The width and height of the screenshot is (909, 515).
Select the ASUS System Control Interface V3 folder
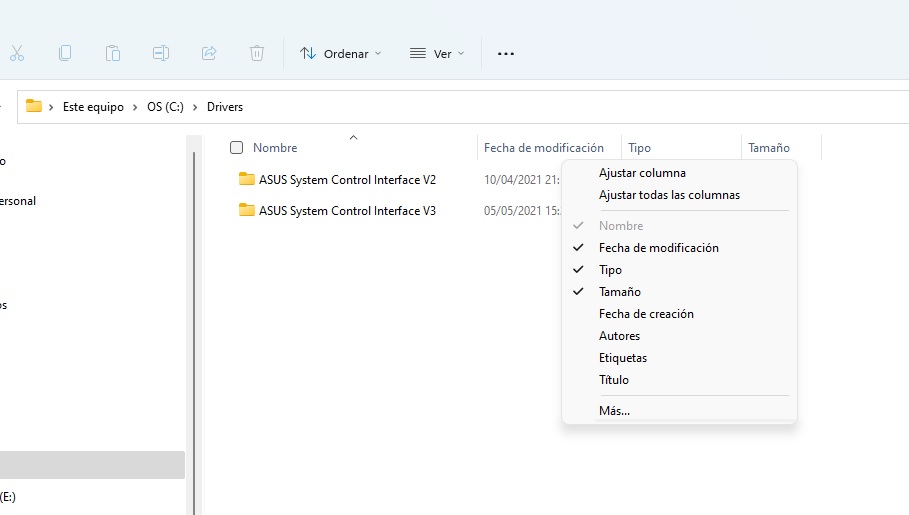tap(347, 211)
